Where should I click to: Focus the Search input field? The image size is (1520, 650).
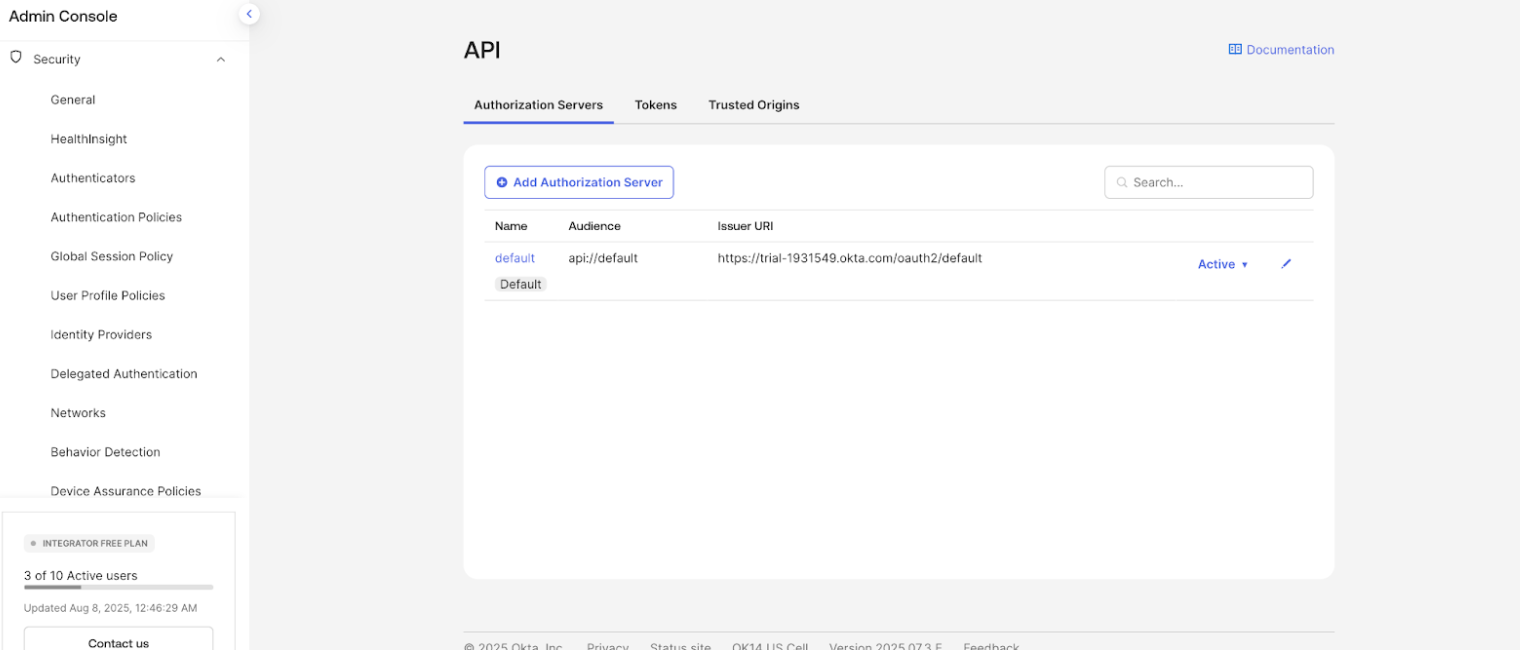coord(1217,183)
